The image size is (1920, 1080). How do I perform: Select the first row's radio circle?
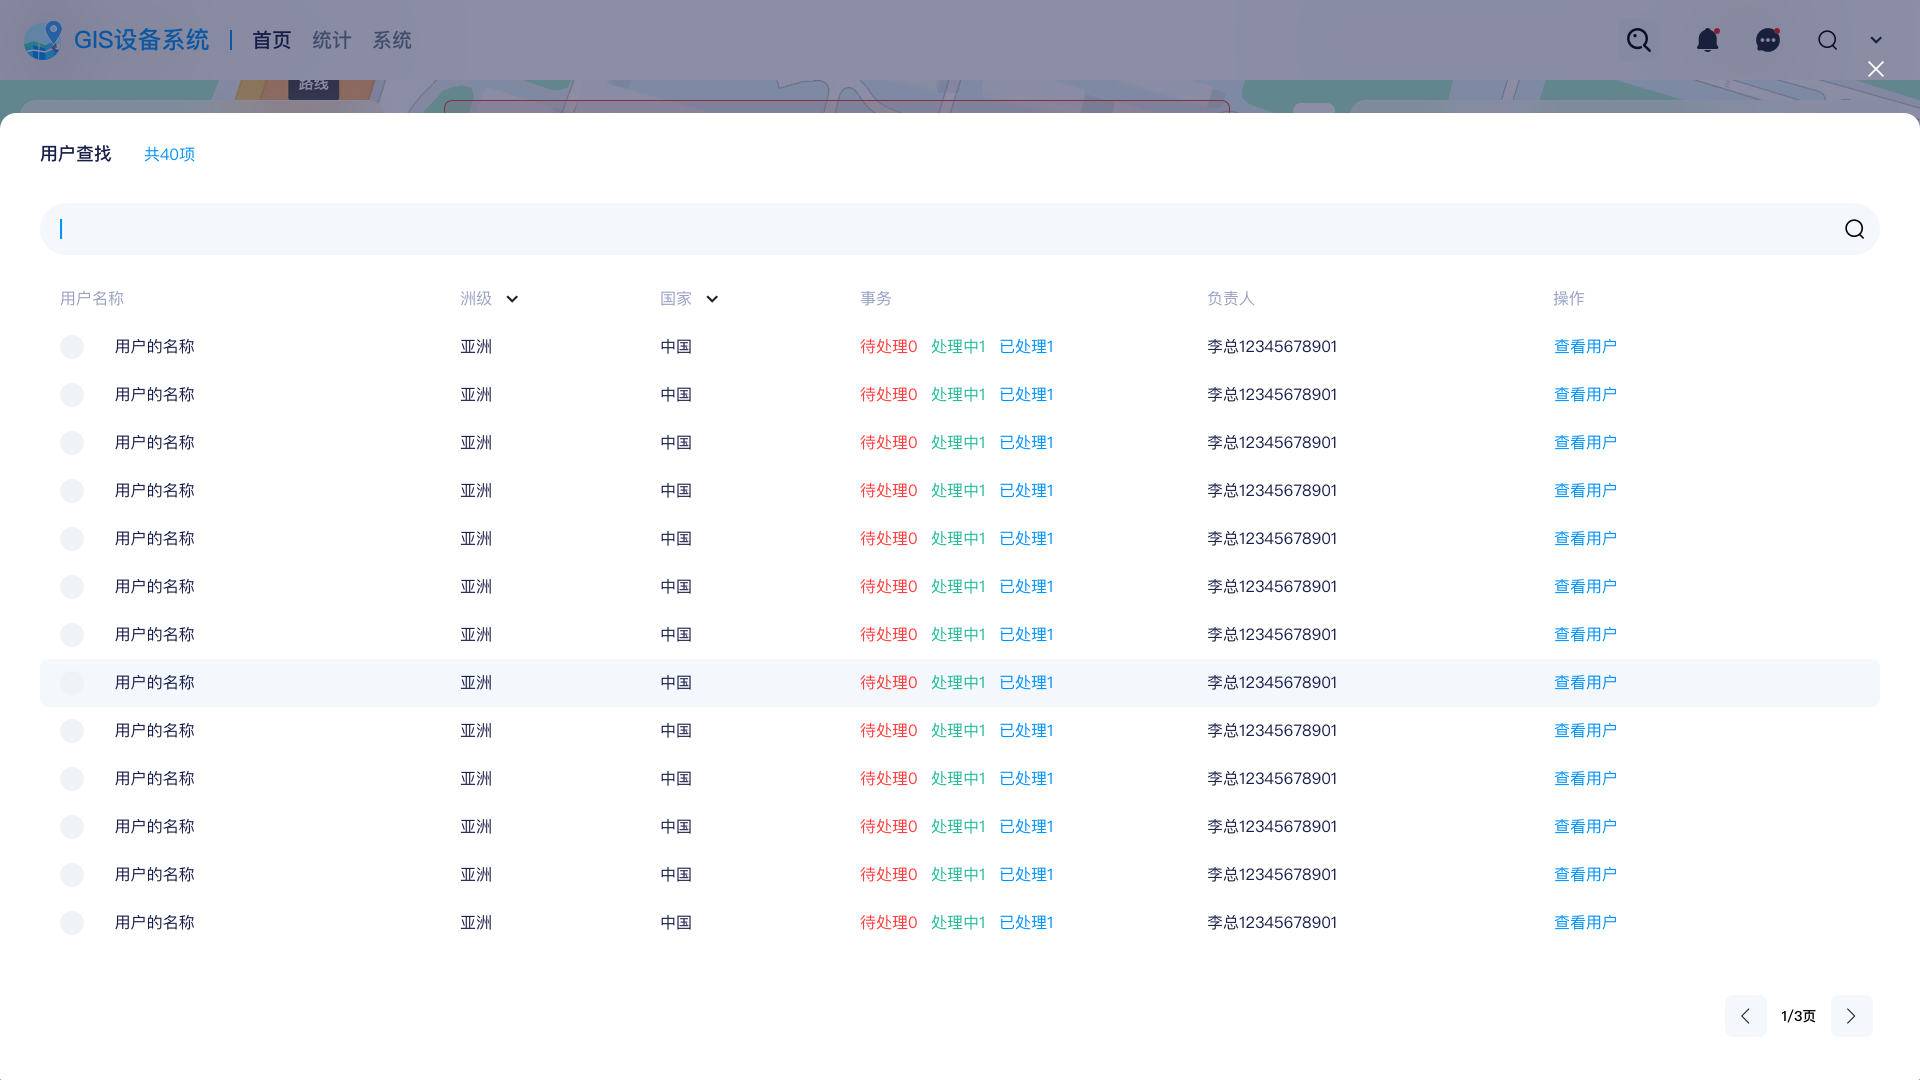pos(72,347)
